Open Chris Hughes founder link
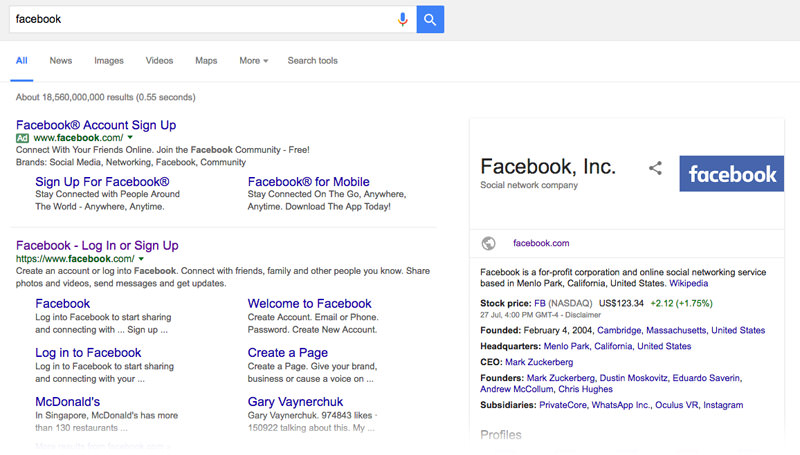Viewport: 800px width, 455px height. click(585, 389)
